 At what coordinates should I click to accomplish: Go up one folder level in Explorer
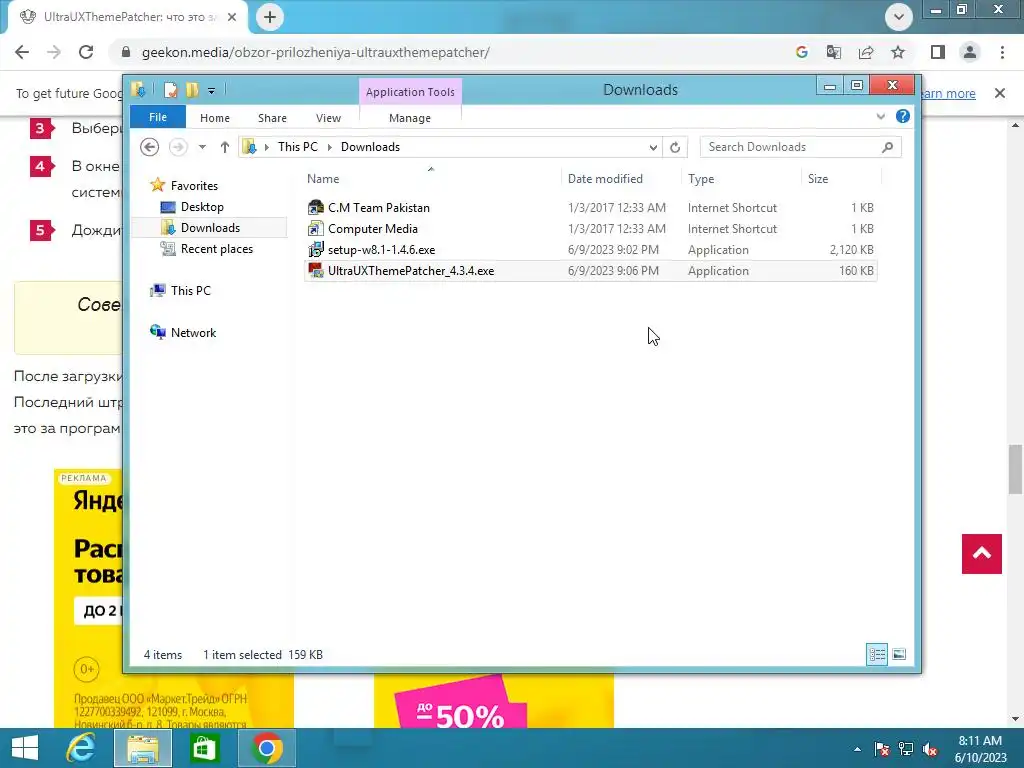[225, 147]
